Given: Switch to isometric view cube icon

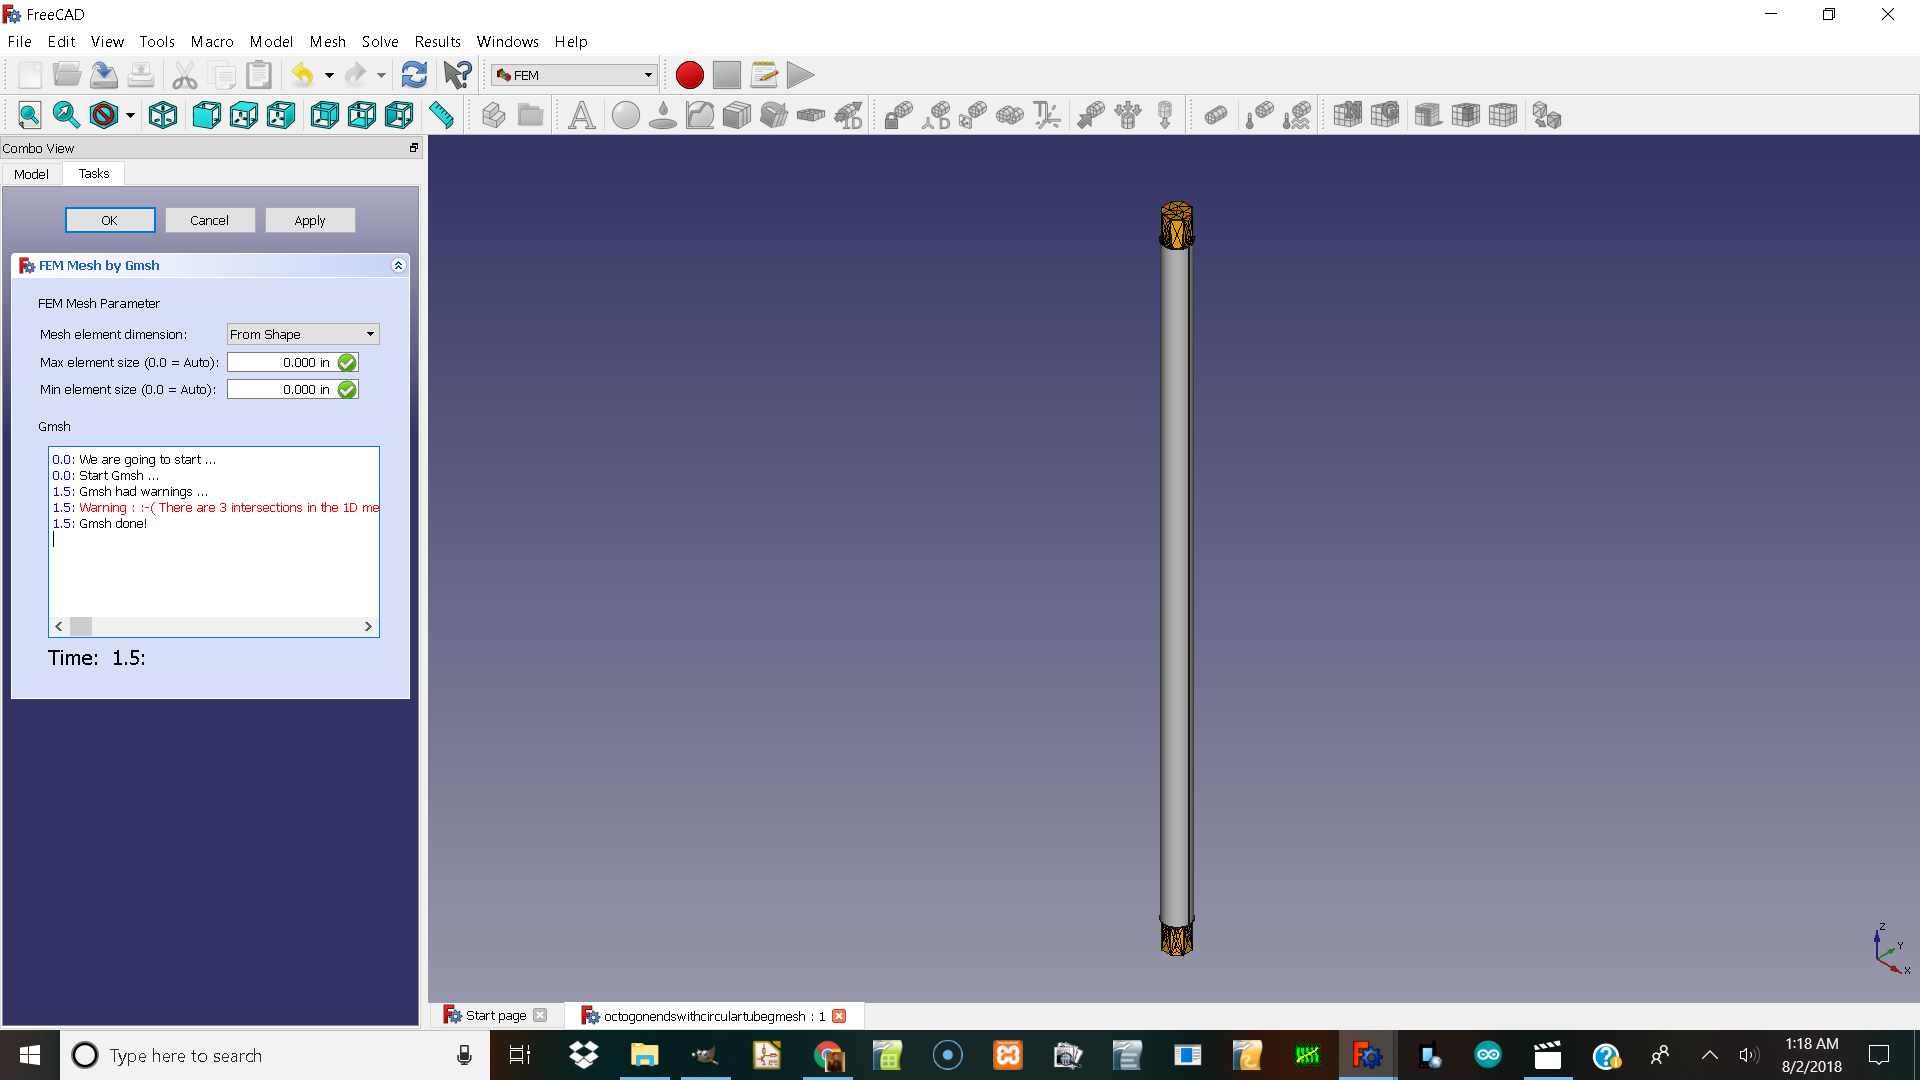Looking at the screenshot, I should coord(163,115).
